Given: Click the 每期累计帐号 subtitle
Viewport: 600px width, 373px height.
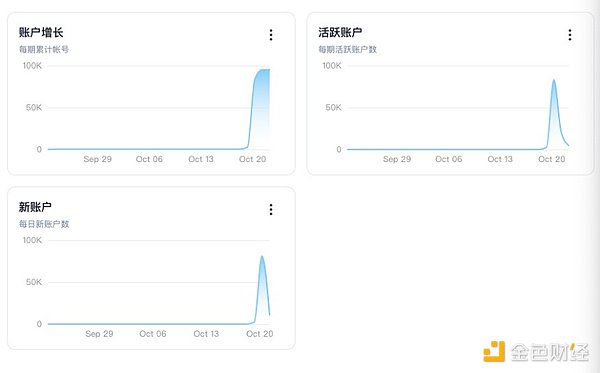Looking at the screenshot, I should (44, 49).
